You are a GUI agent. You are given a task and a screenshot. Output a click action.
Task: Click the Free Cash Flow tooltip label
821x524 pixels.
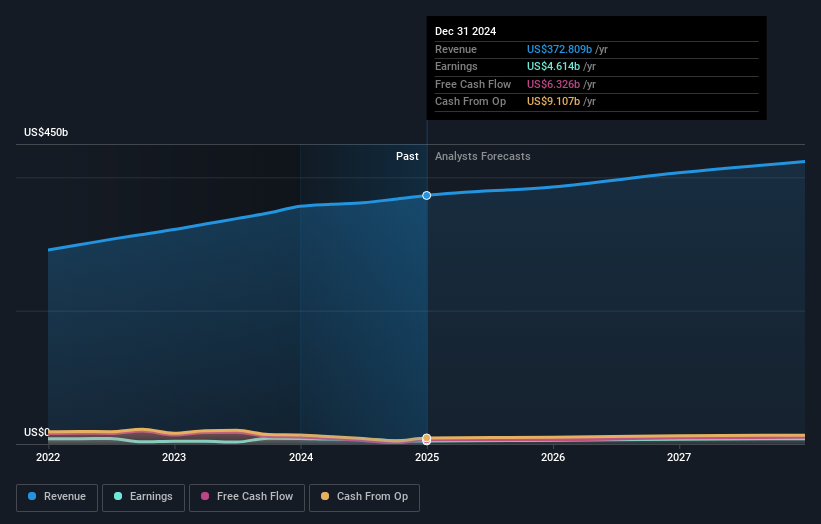click(473, 84)
